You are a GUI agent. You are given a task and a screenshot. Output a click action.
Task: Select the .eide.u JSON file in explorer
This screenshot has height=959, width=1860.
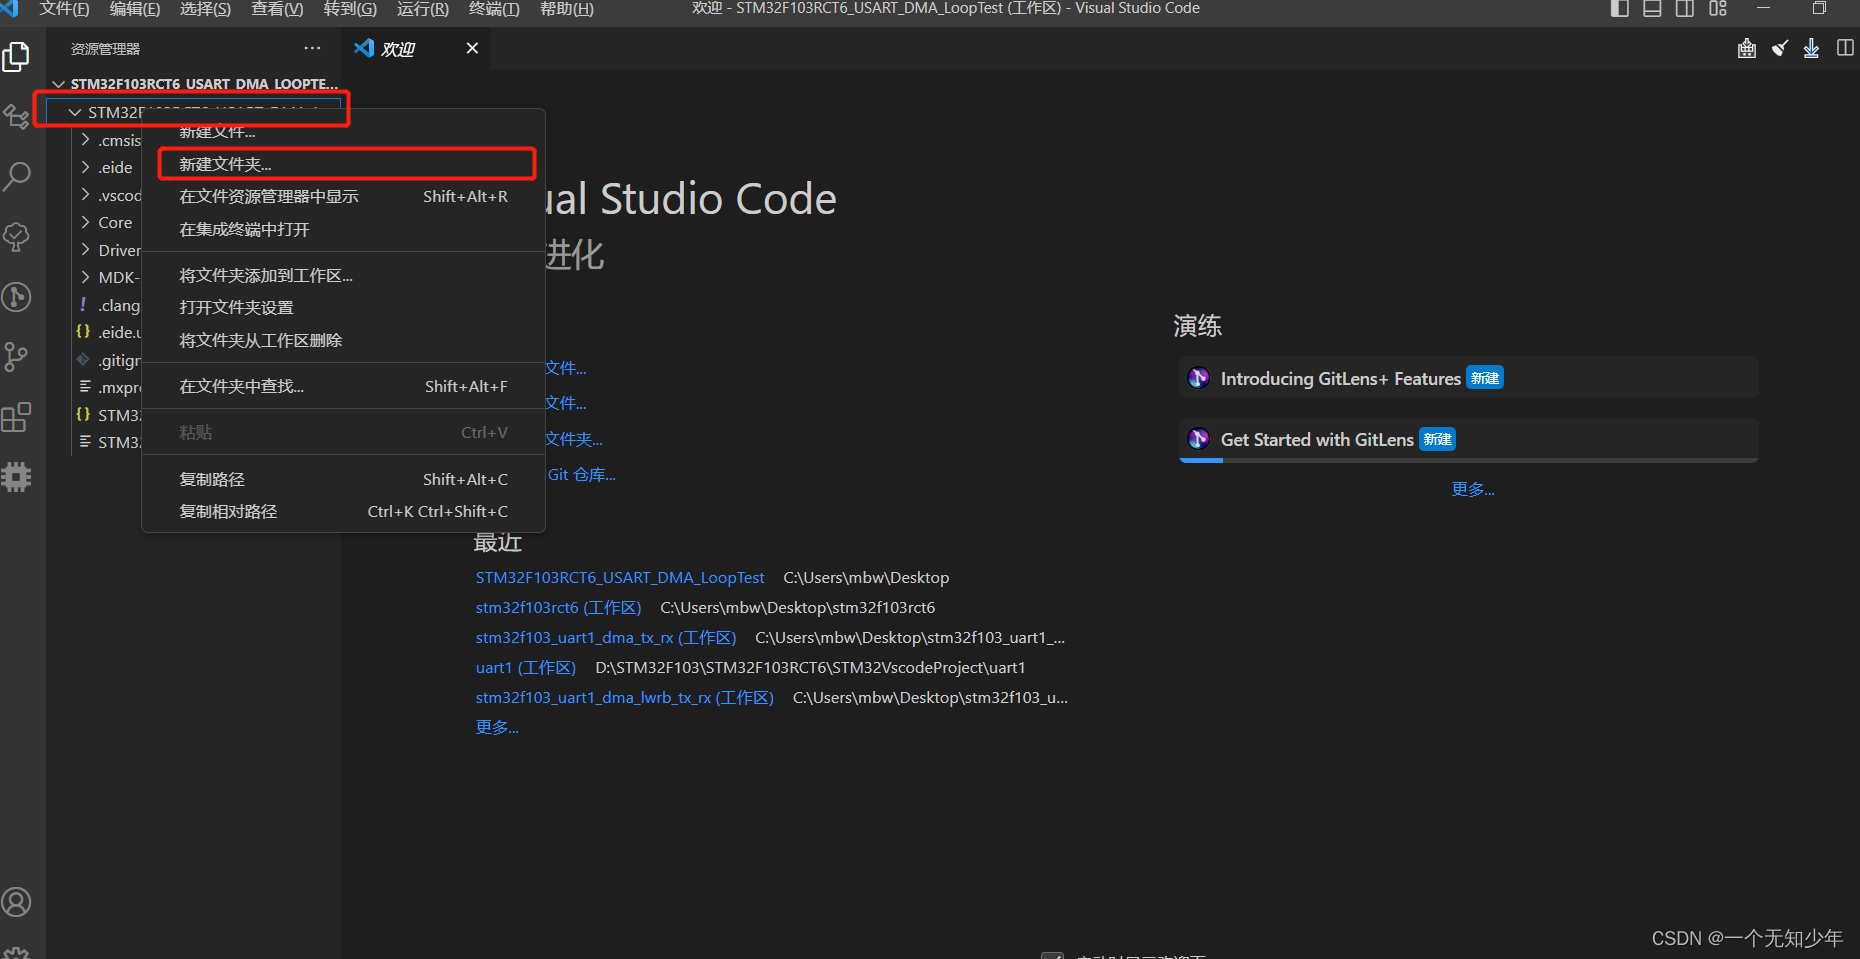click(x=110, y=332)
